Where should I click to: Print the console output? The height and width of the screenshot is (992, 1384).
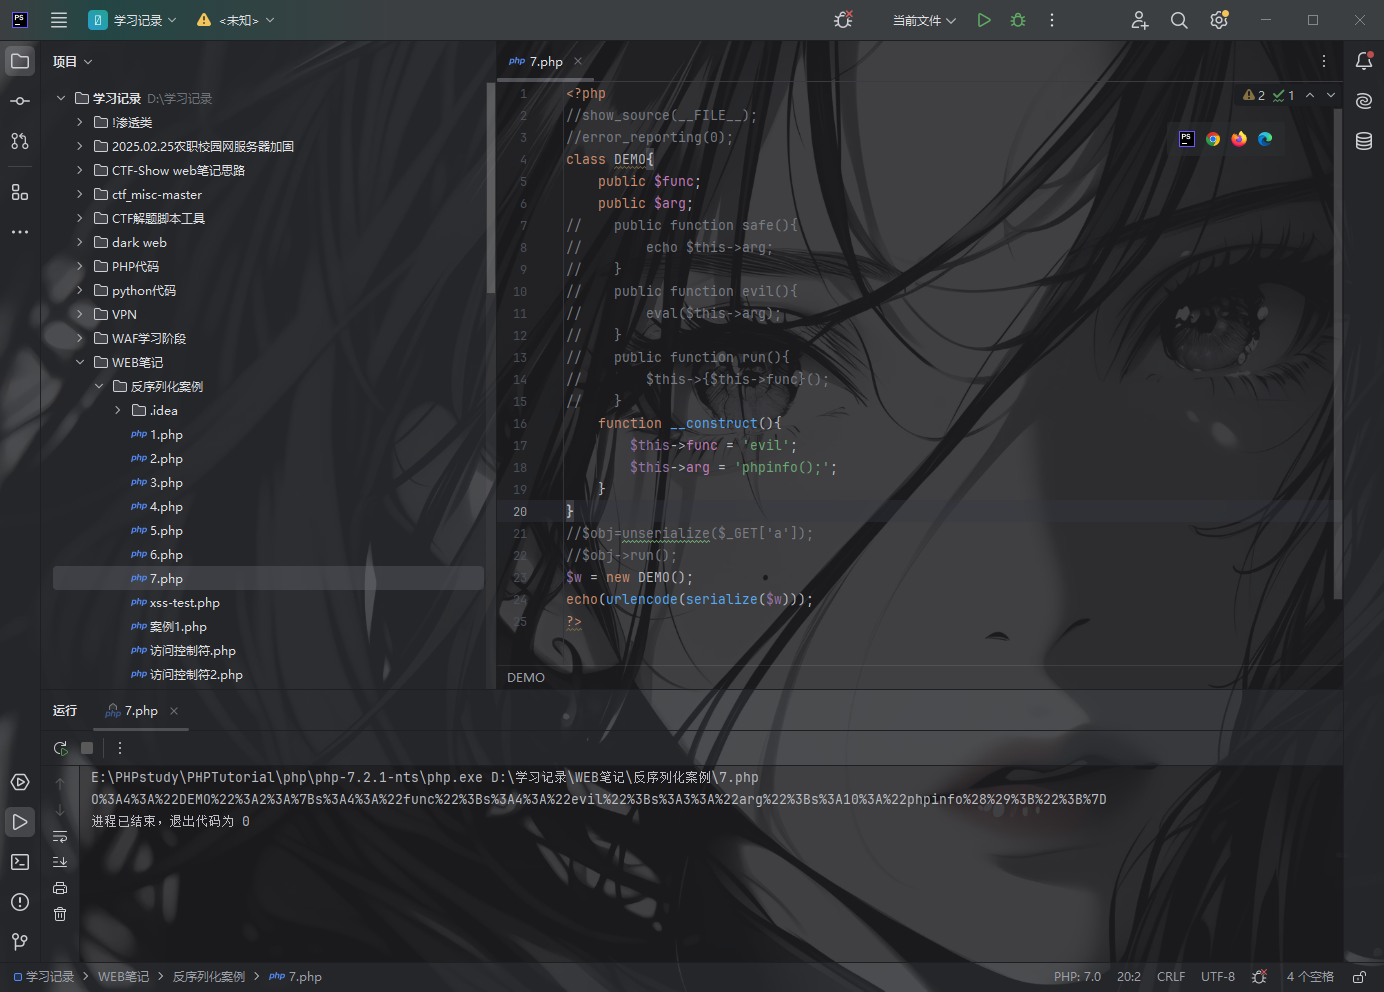pyautogui.click(x=60, y=888)
